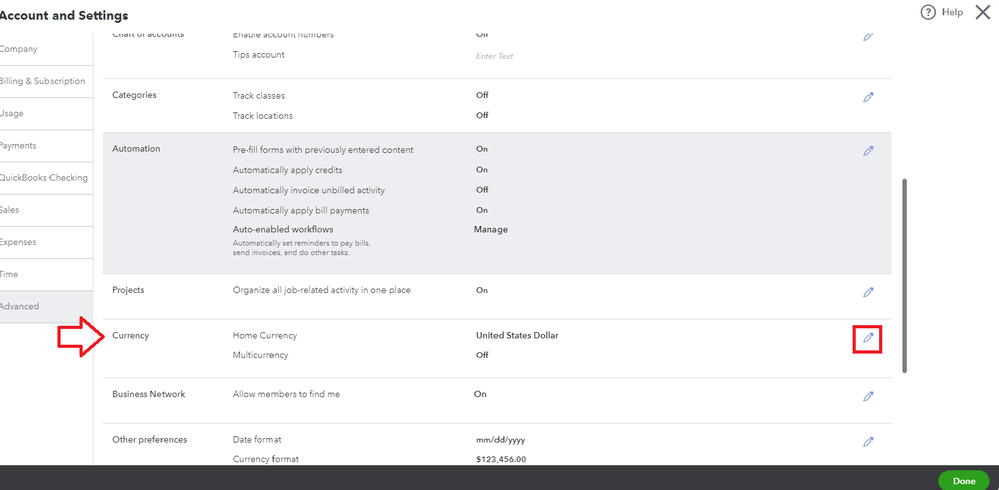Edit the Categories section with pencil icon

click(x=868, y=97)
